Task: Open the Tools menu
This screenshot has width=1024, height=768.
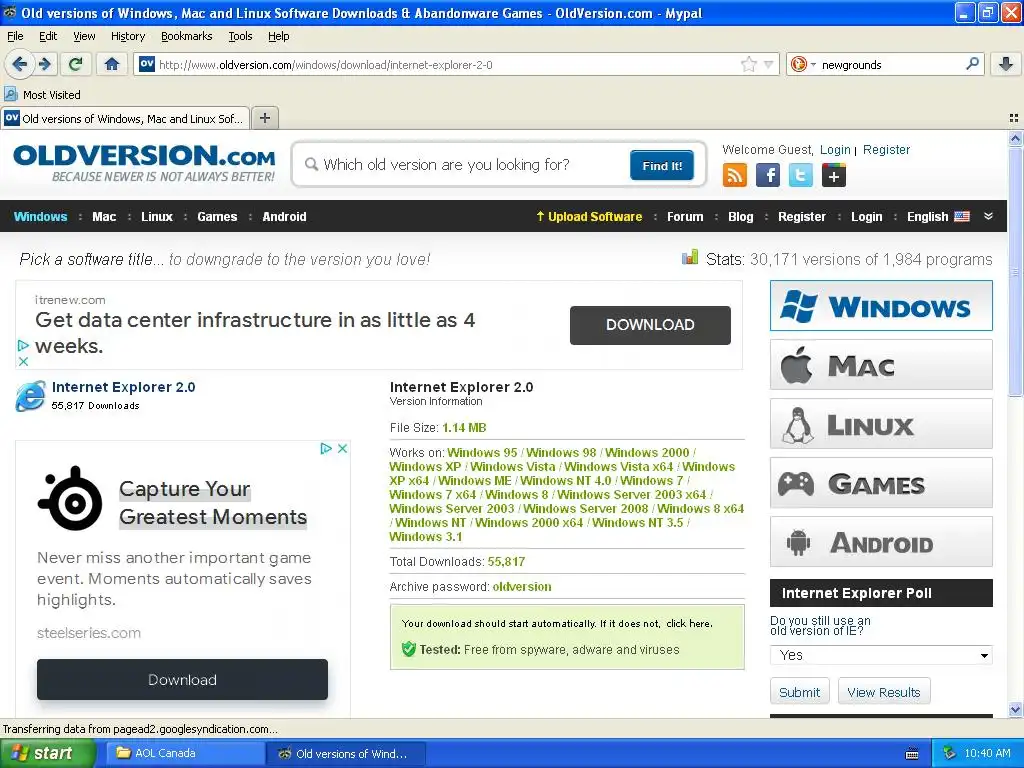Action: 240,36
